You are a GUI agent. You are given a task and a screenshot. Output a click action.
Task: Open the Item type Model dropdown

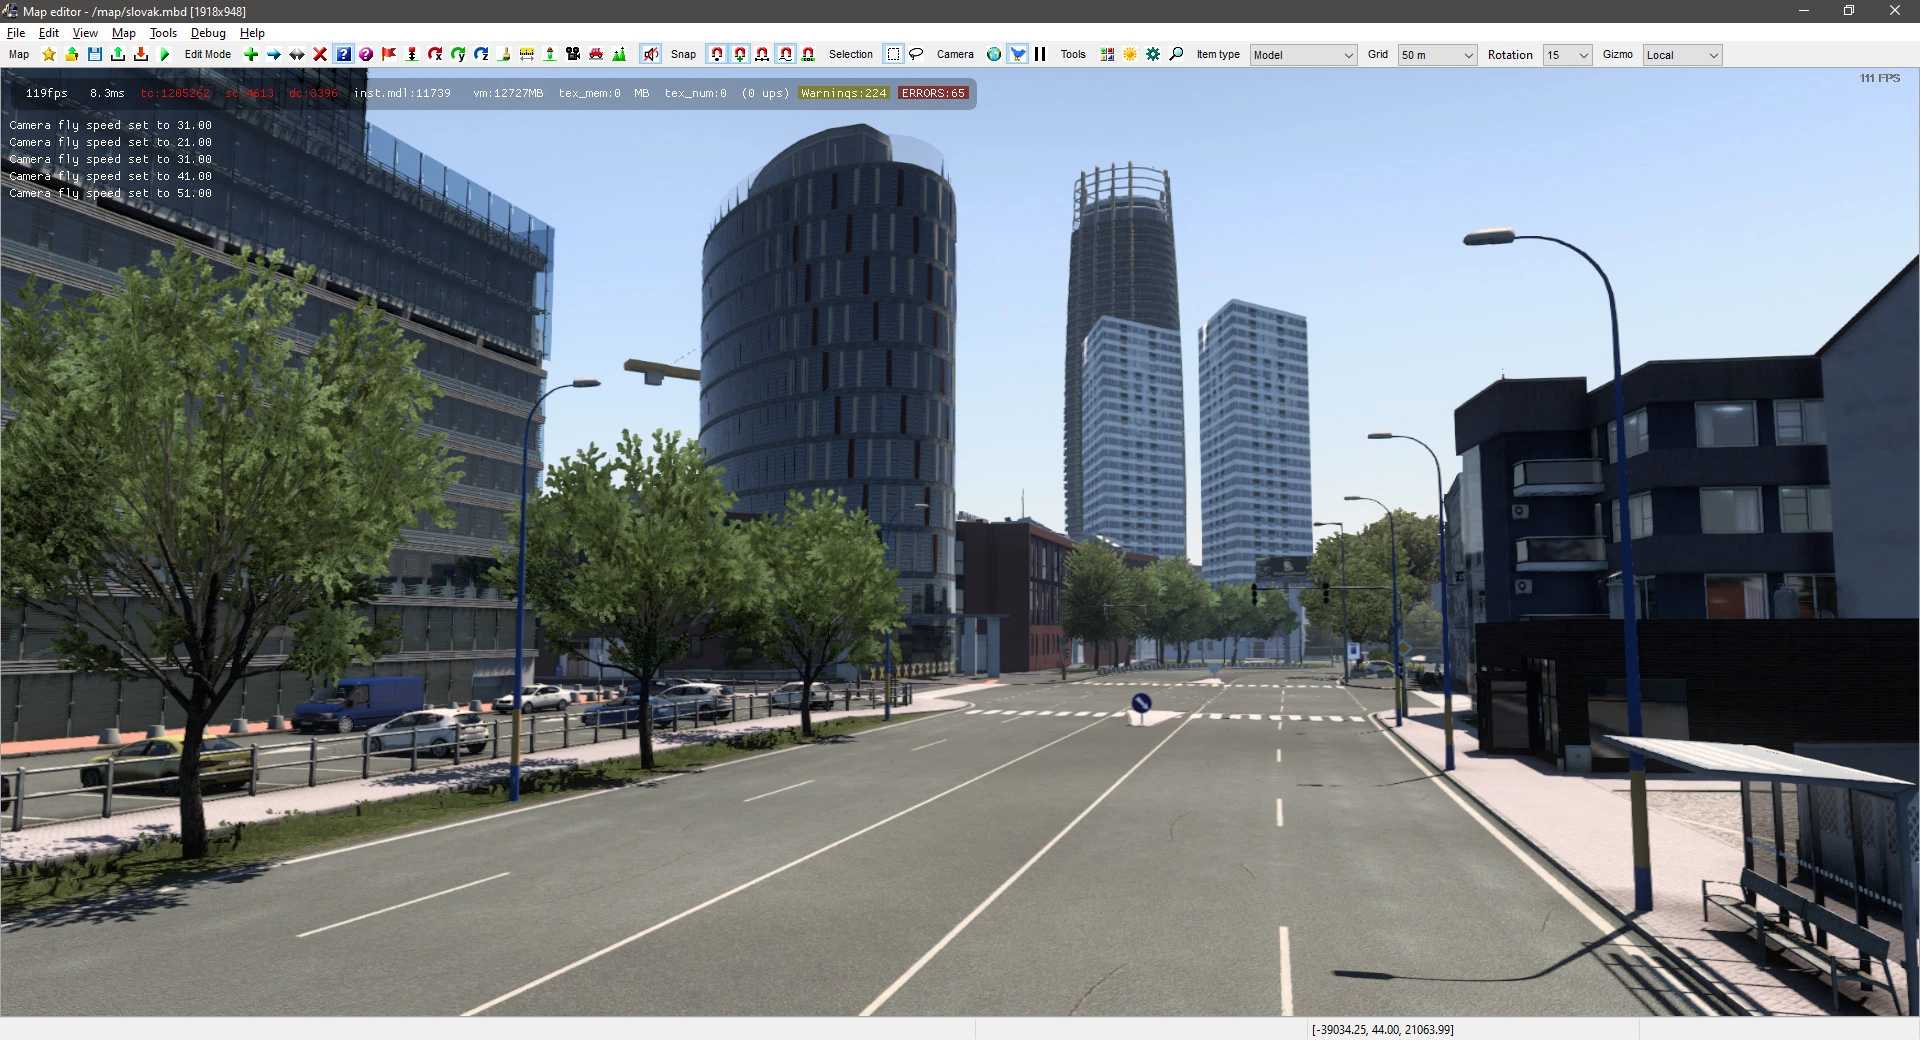(1303, 55)
